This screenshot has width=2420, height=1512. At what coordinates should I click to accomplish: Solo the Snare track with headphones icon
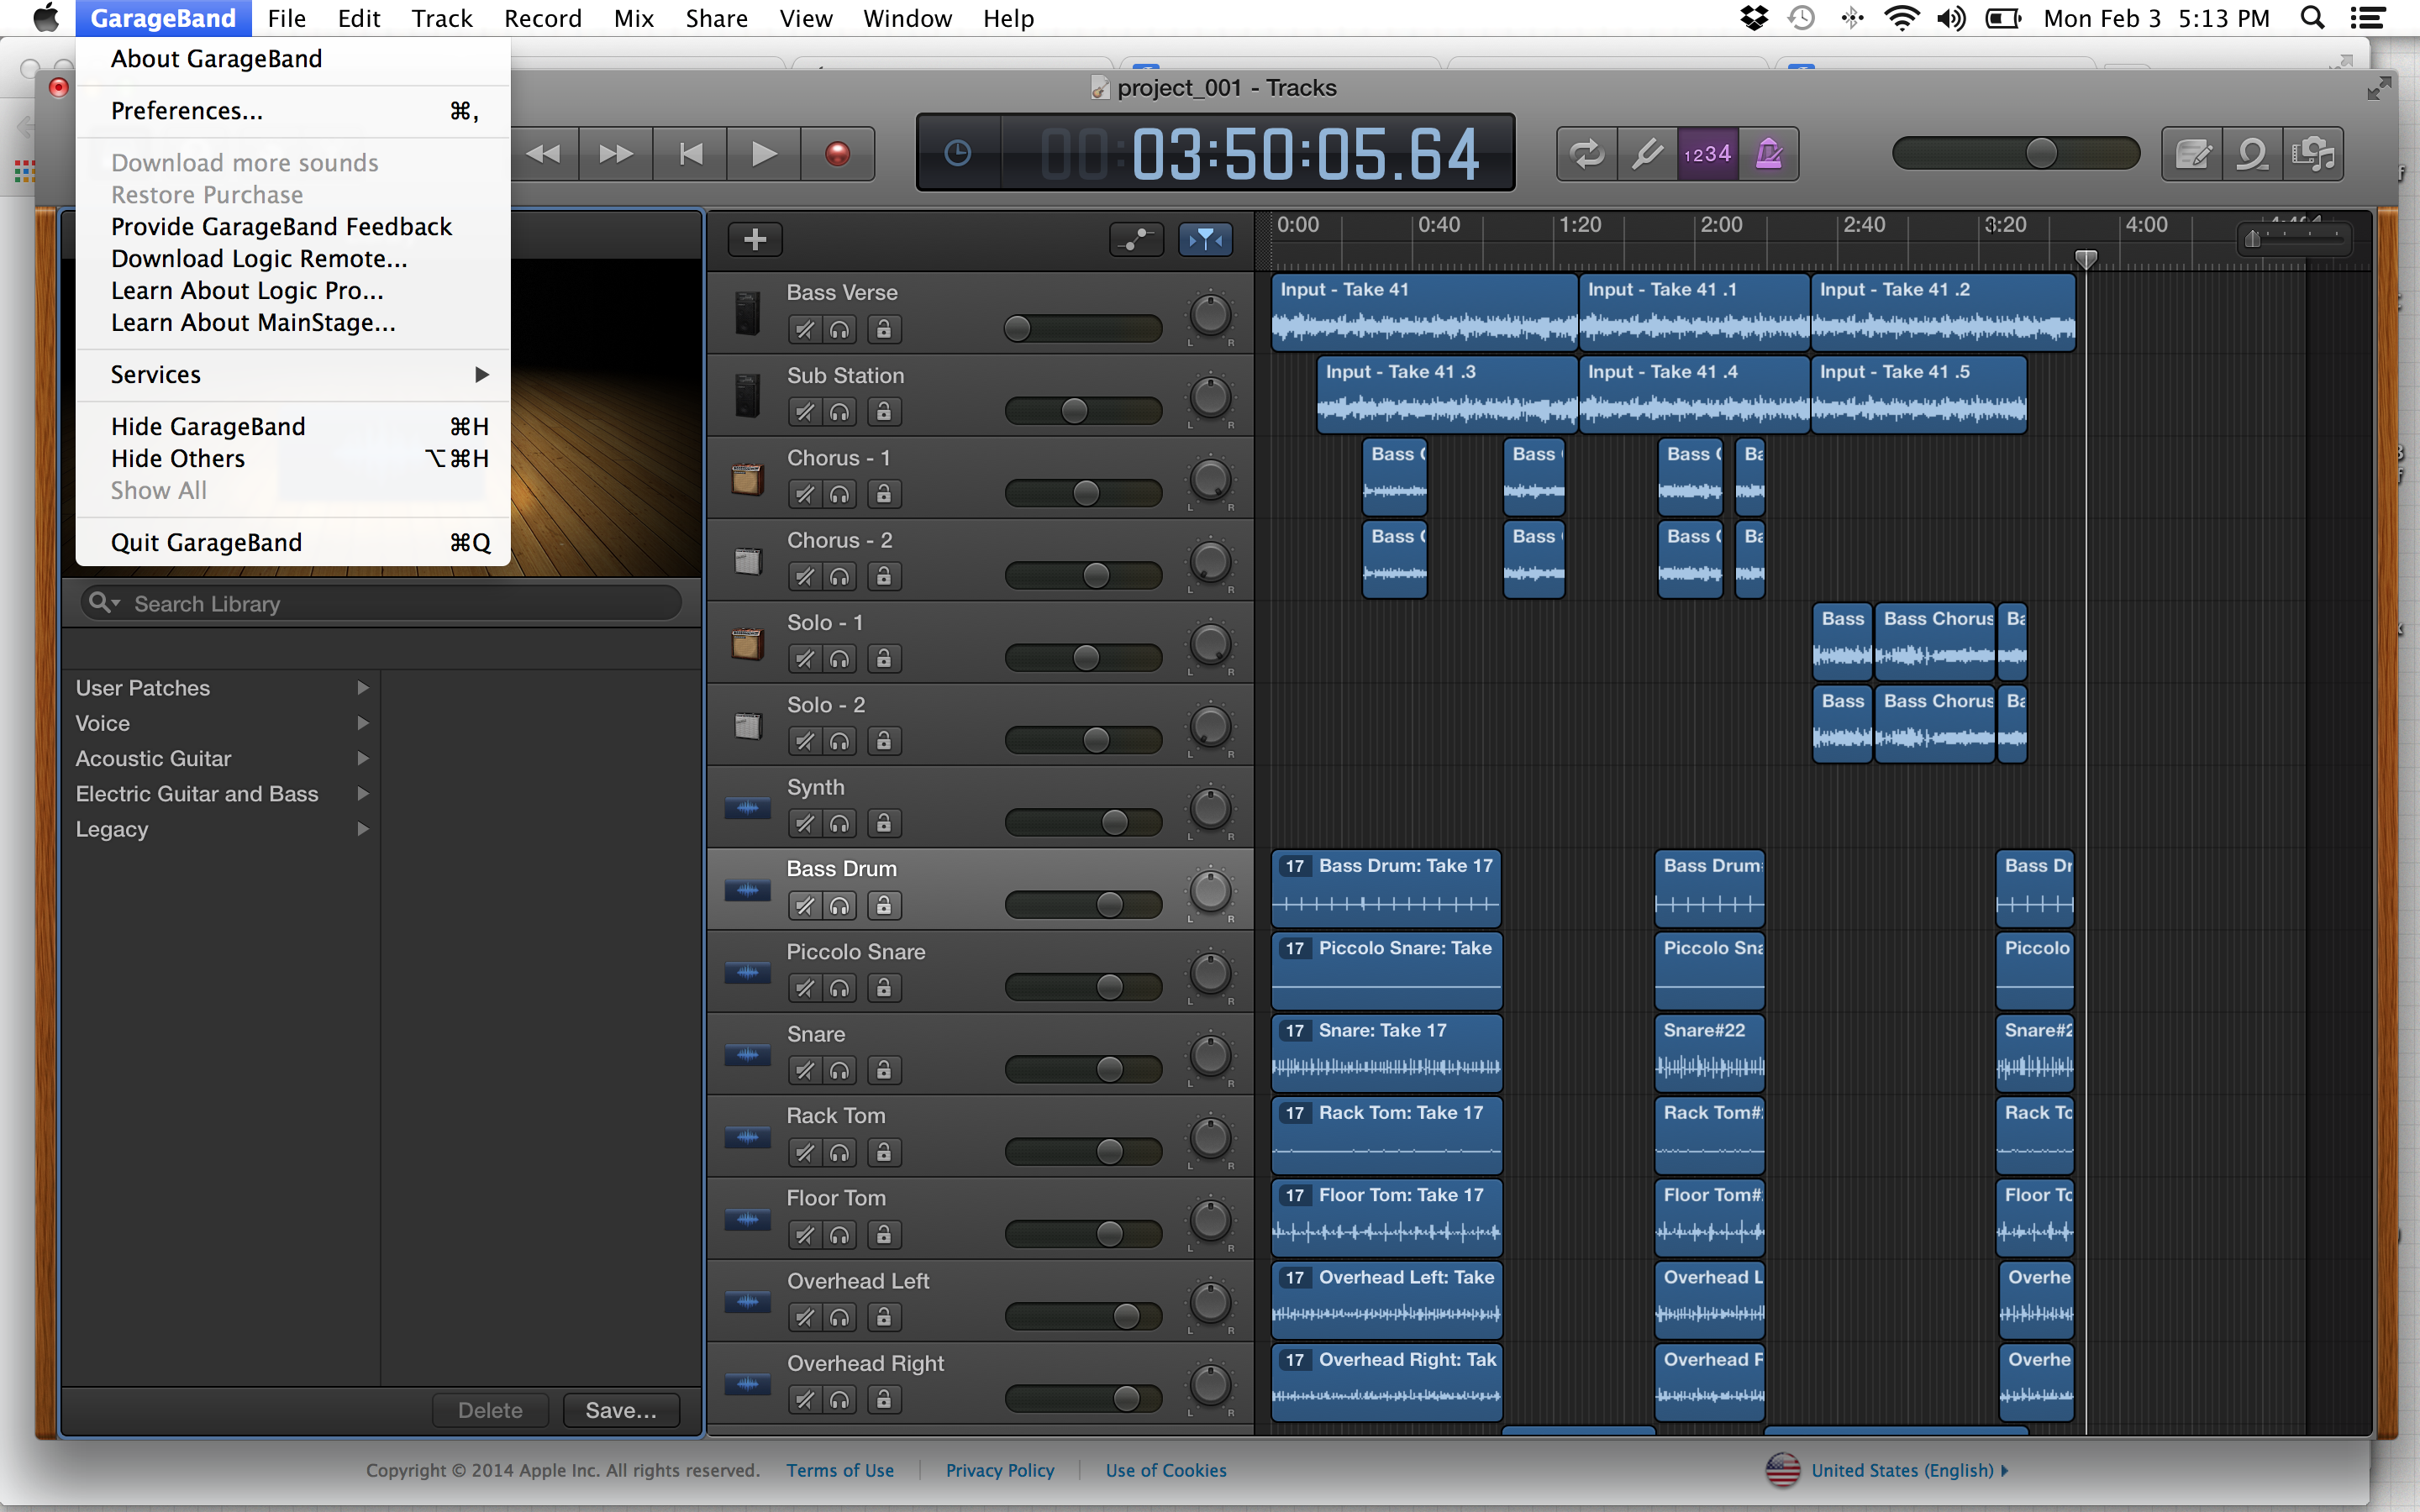pyautogui.click(x=840, y=1069)
